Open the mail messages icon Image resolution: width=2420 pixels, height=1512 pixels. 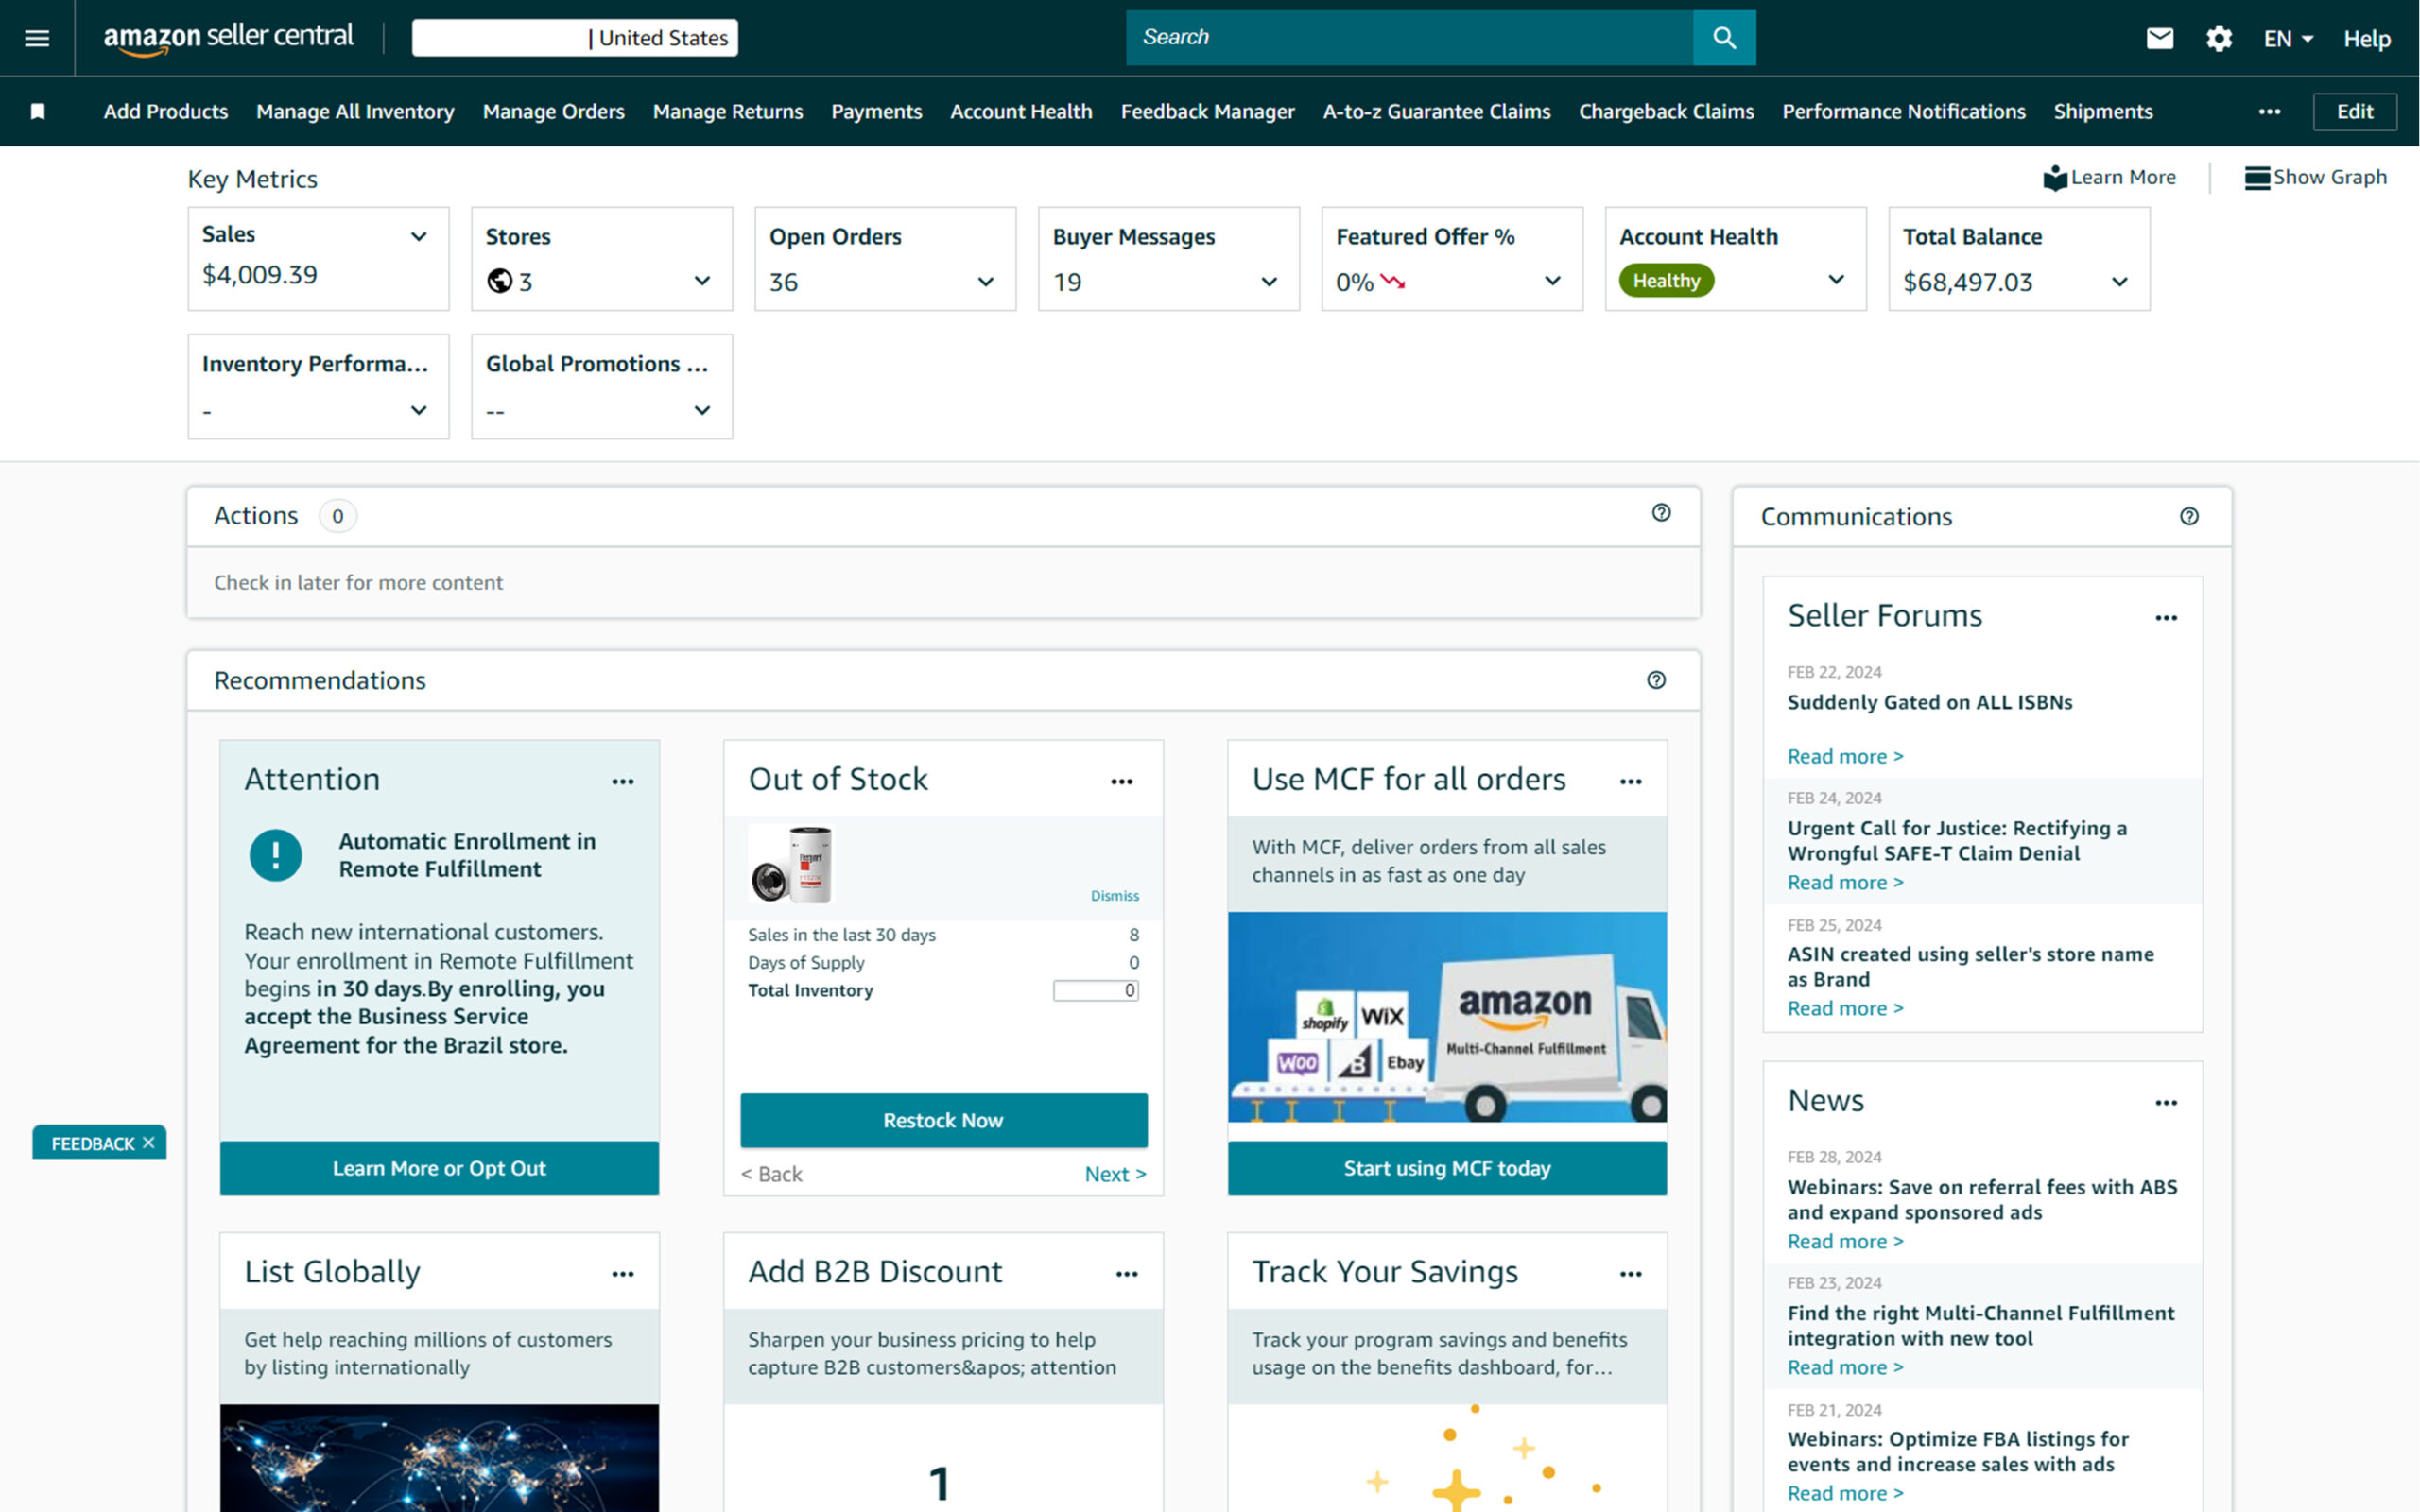pos(2160,38)
